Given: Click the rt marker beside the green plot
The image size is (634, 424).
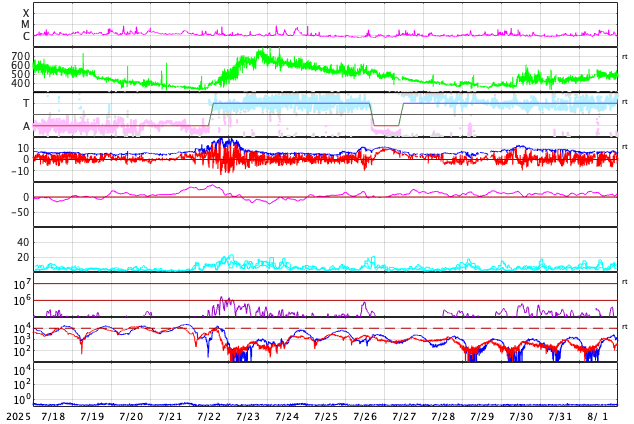Looking at the screenshot, I should click(x=625, y=57).
